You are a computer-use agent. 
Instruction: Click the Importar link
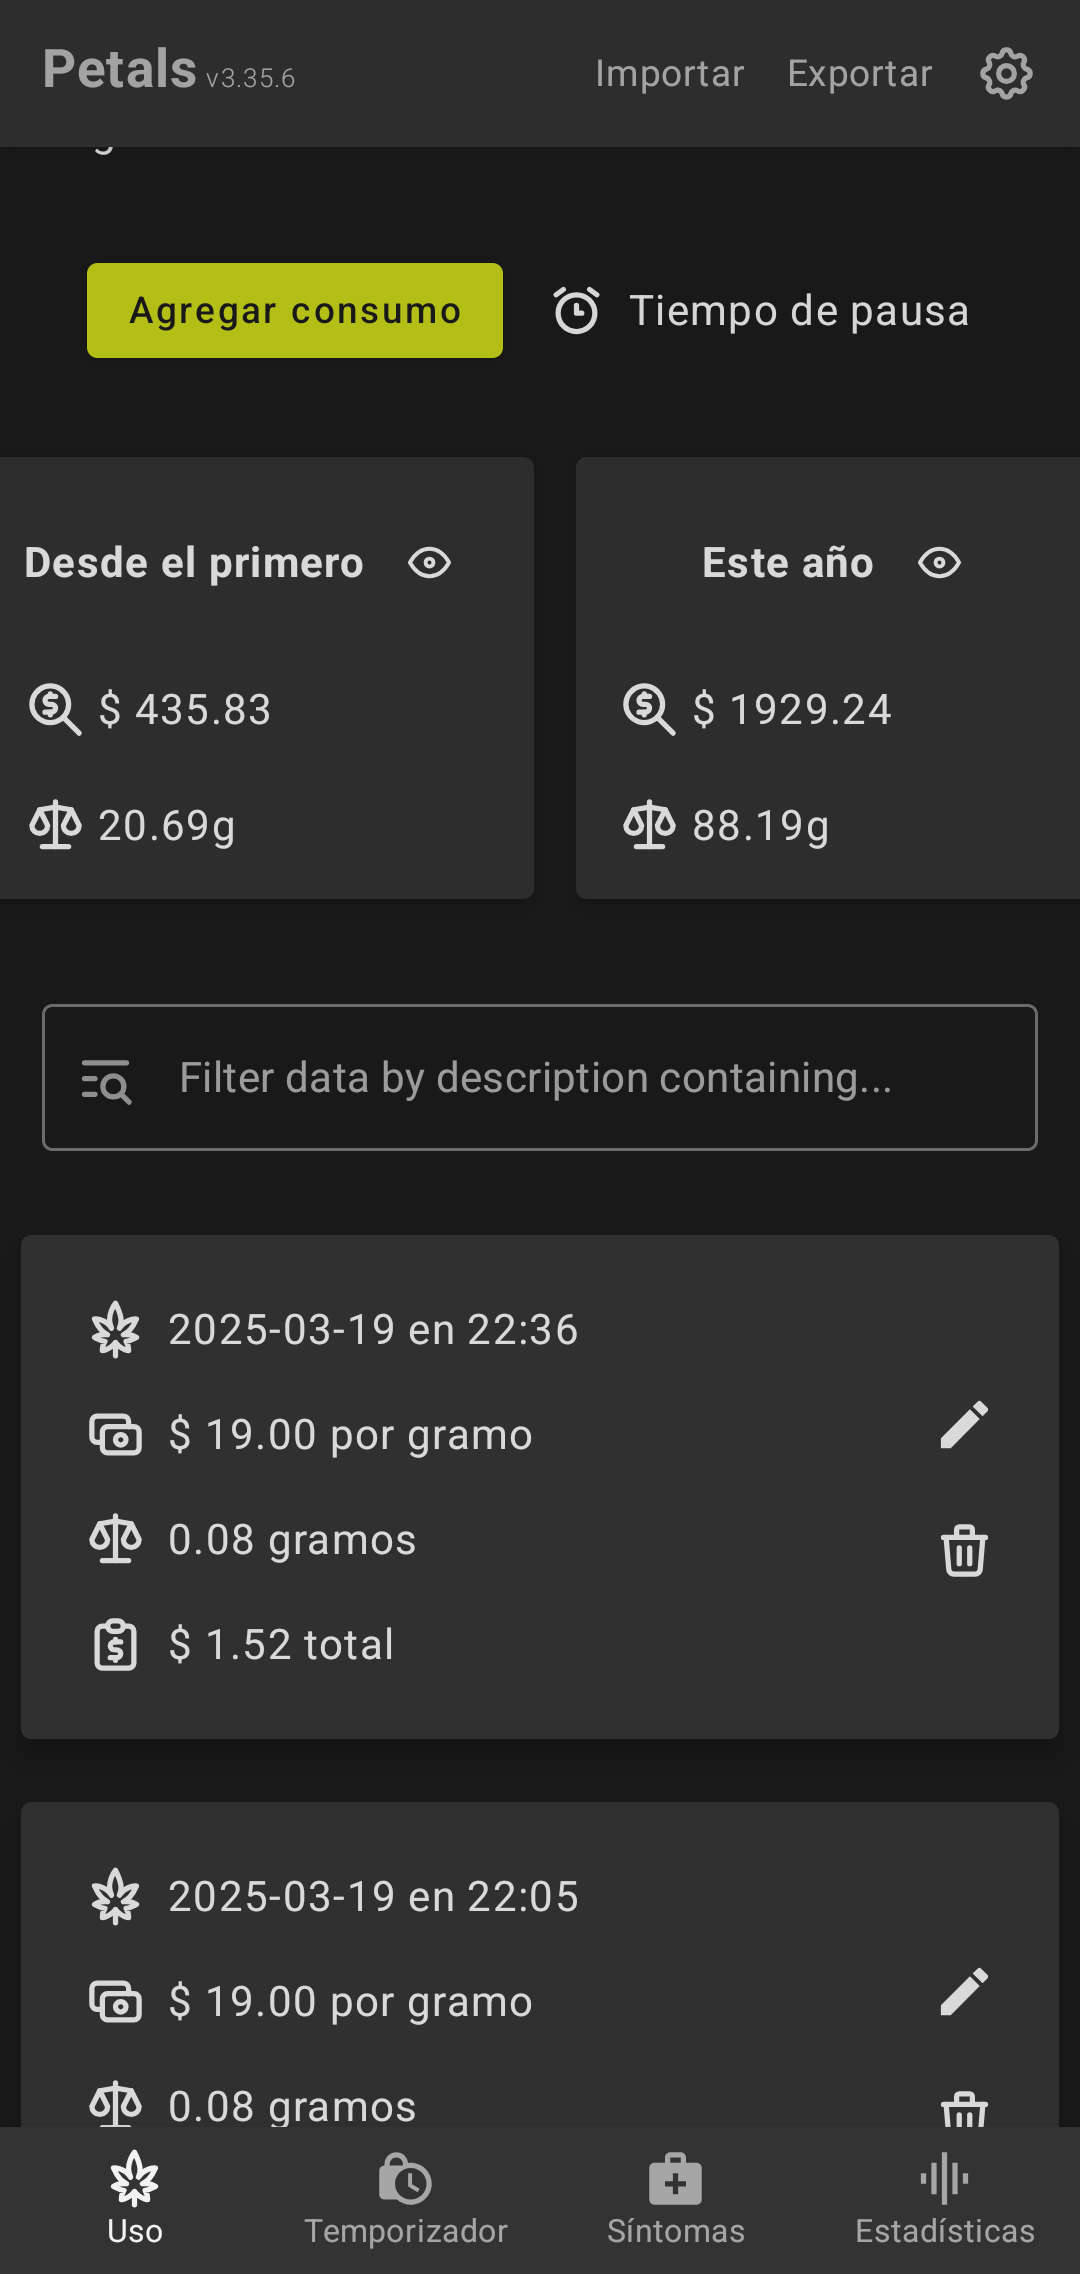pyautogui.click(x=669, y=74)
